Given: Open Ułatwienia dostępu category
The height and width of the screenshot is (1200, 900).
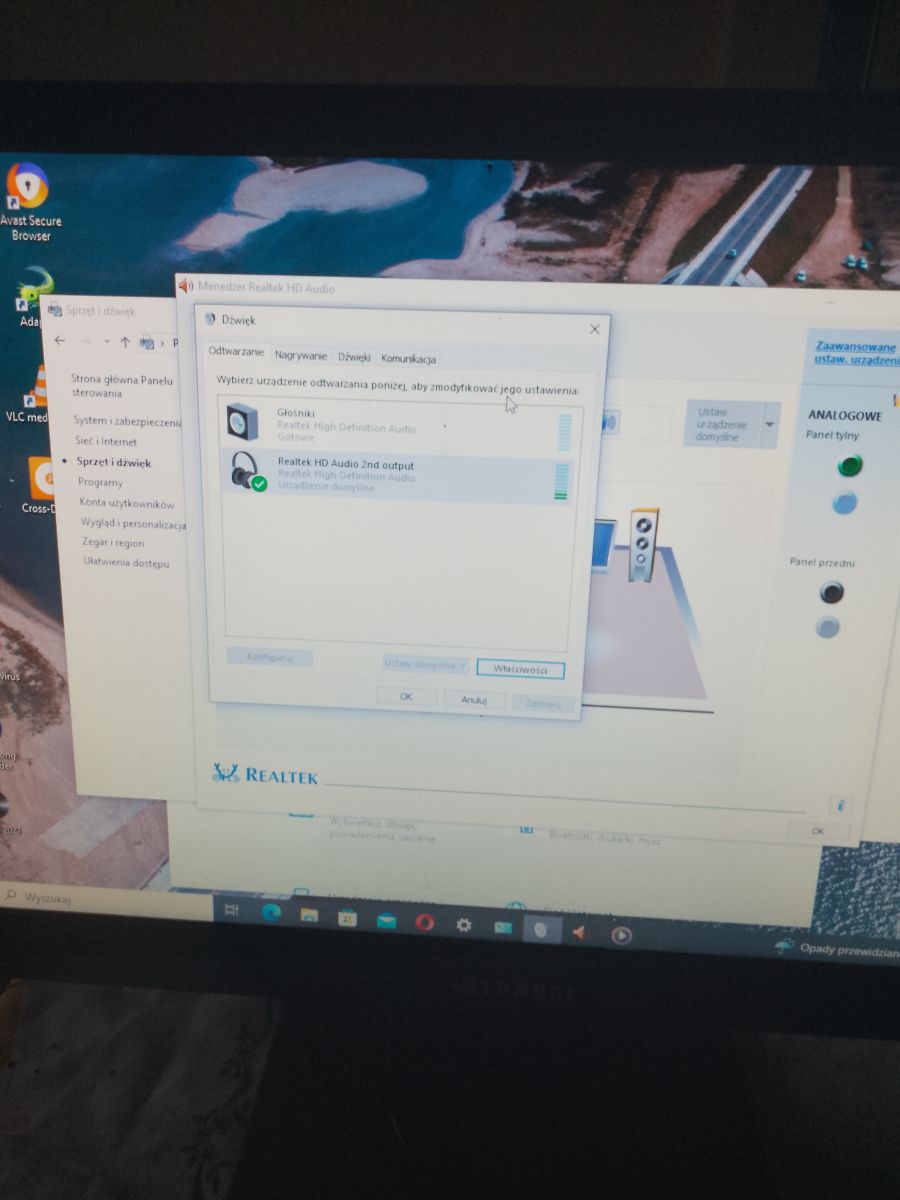Looking at the screenshot, I should (x=126, y=563).
